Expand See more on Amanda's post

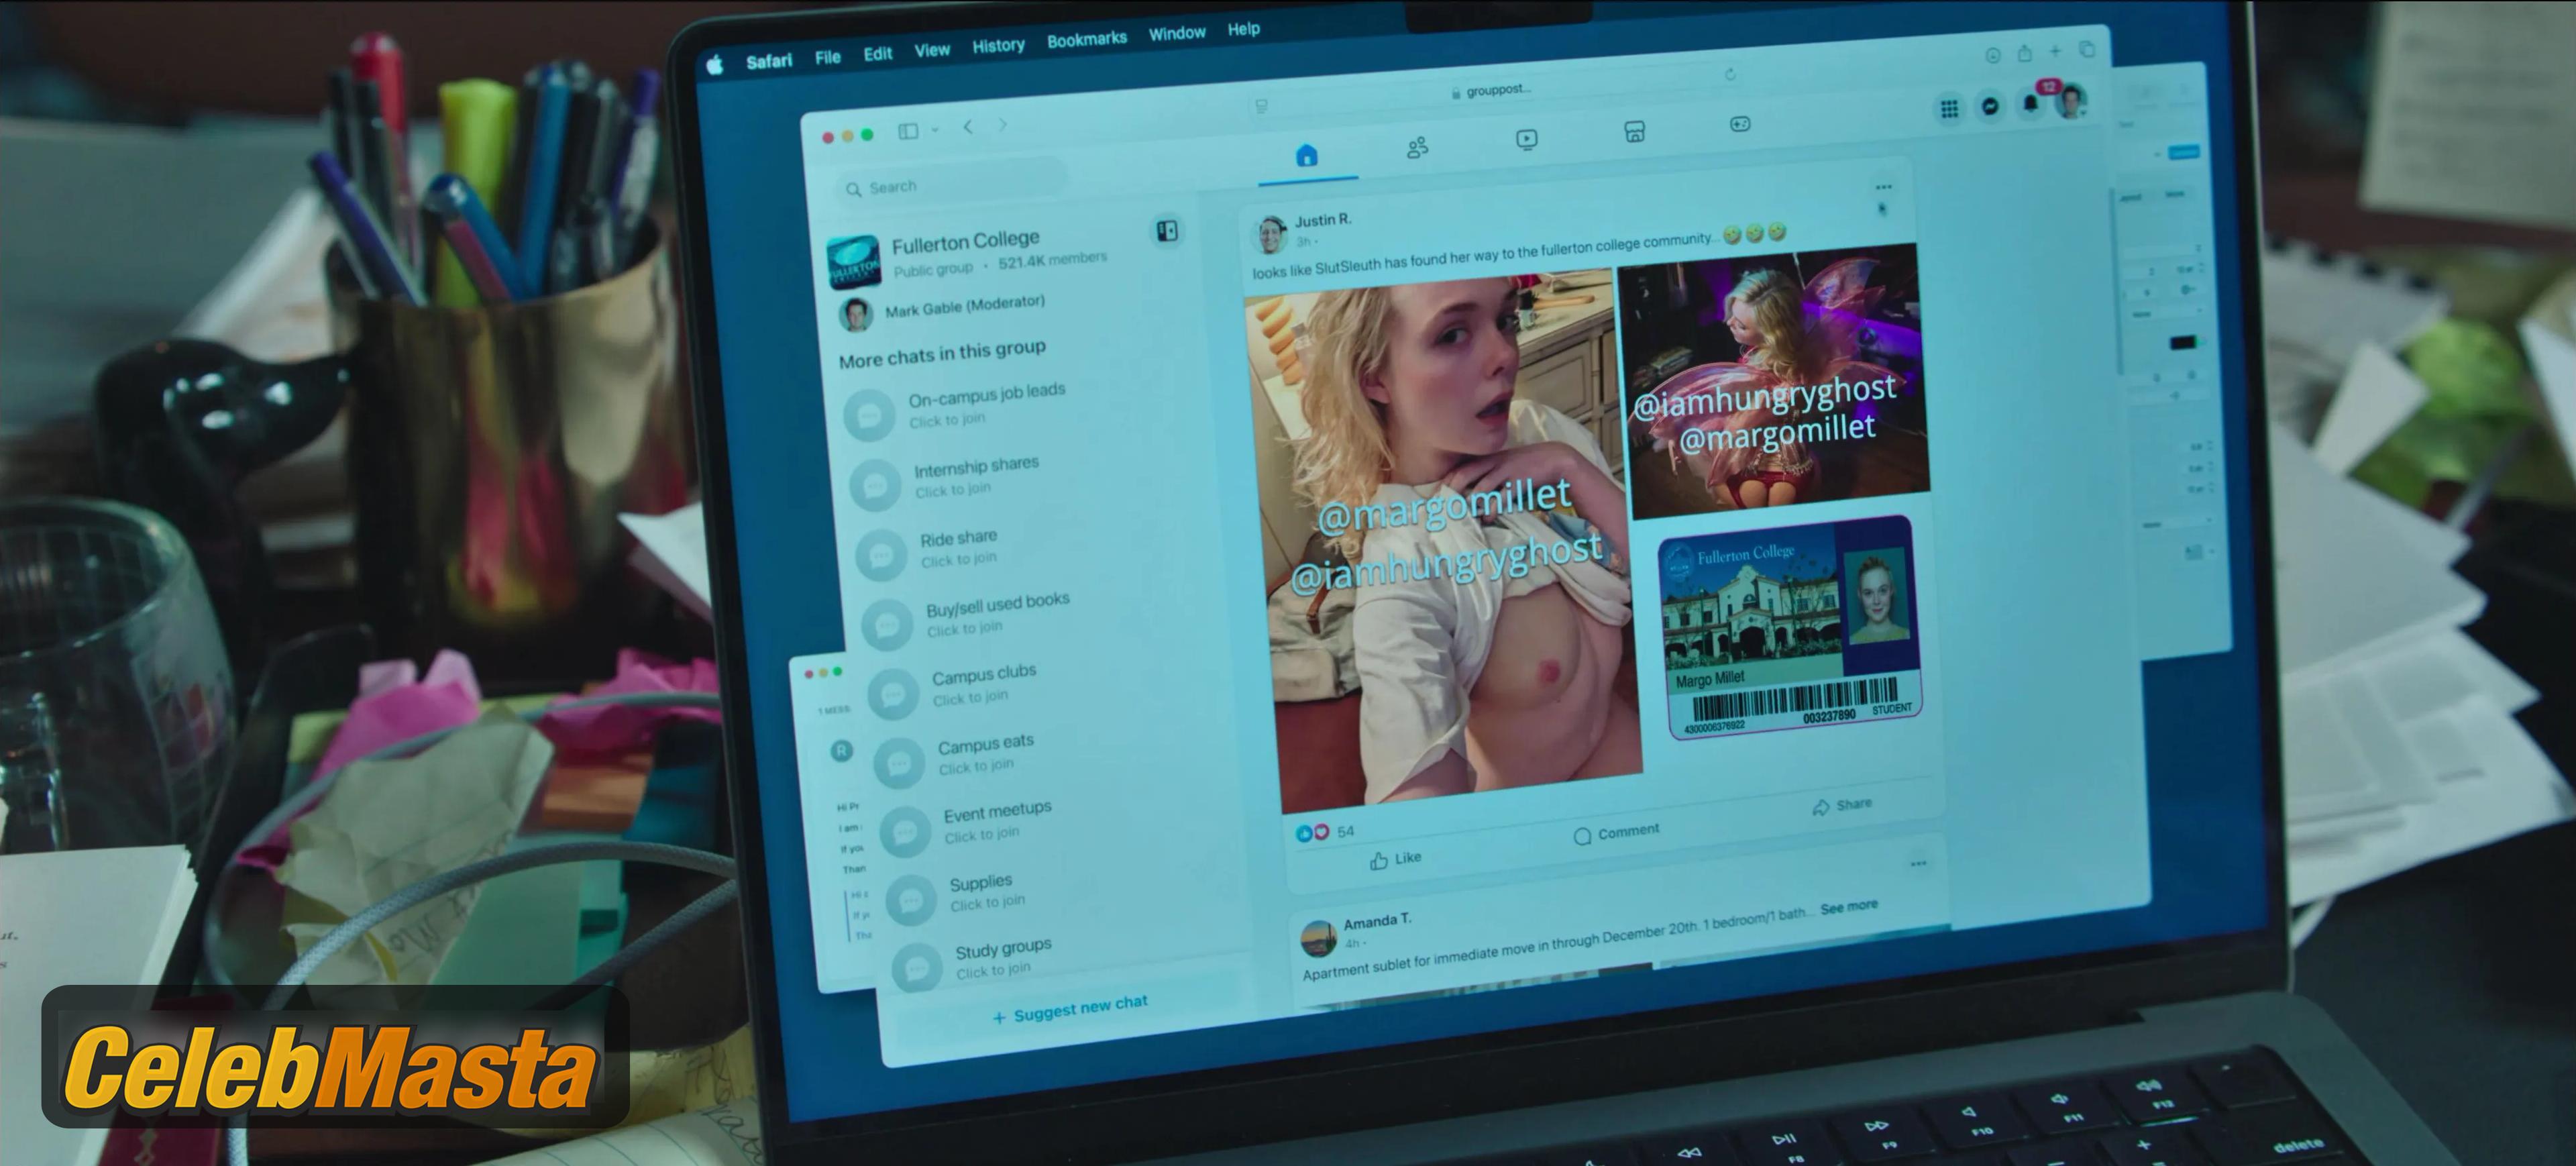click(1849, 907)
